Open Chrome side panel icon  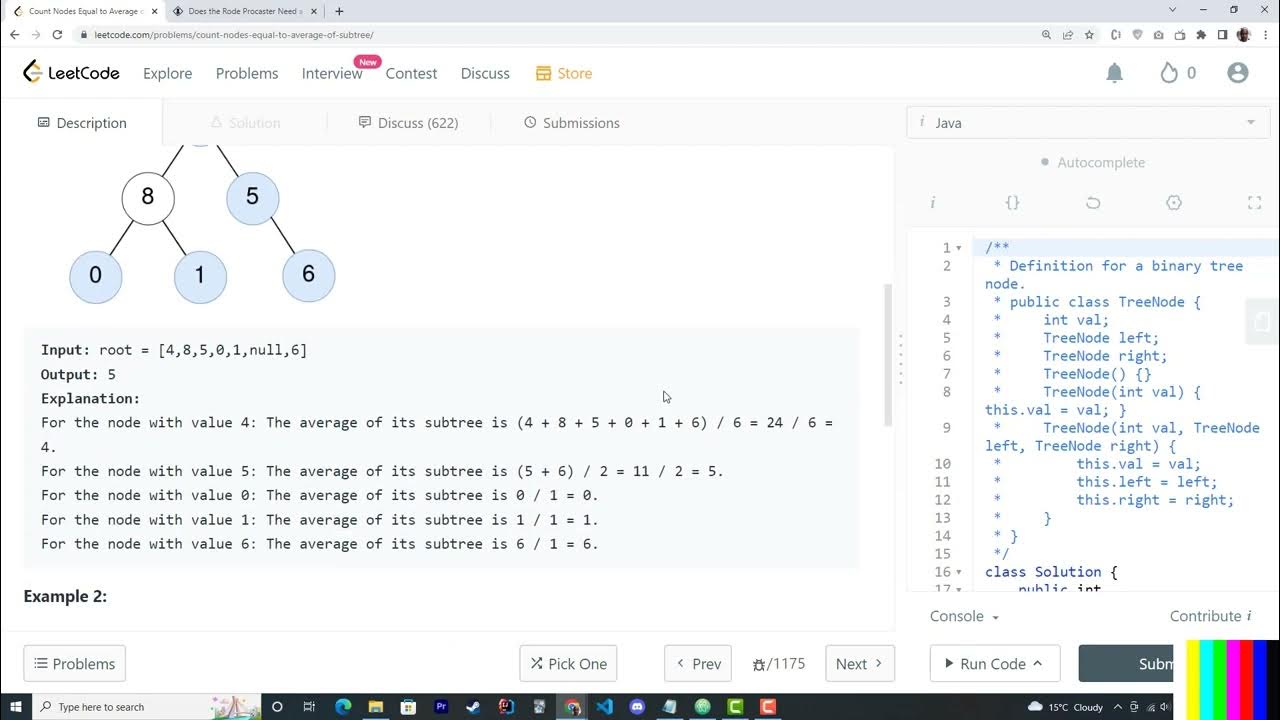pos(1222,34)
